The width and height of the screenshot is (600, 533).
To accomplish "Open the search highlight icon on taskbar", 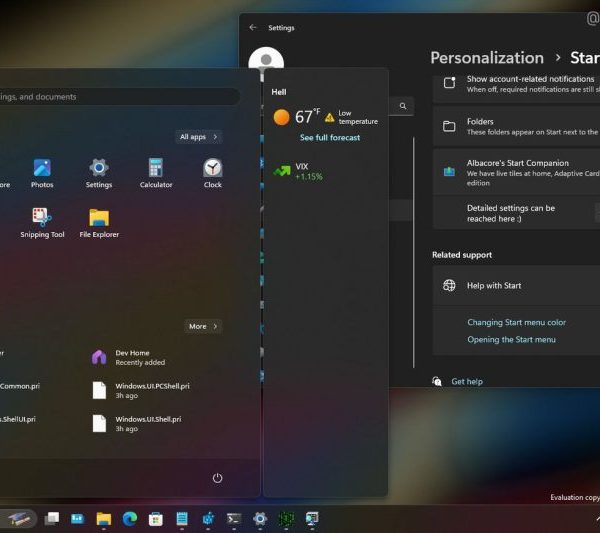I will tap(18, 519).
